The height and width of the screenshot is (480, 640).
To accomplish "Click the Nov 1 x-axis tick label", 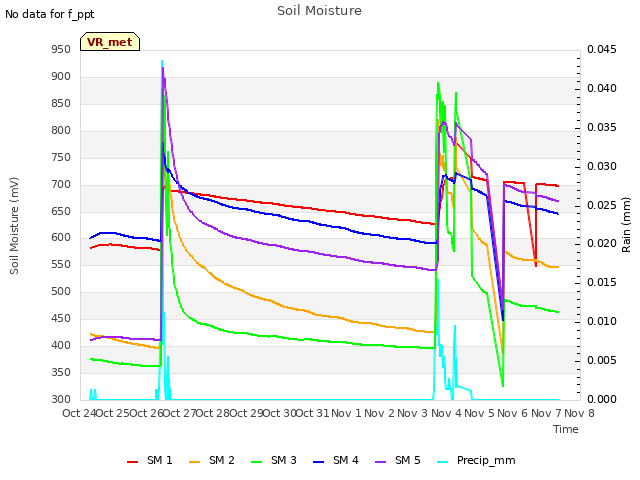I will click(x=346, y=413).
